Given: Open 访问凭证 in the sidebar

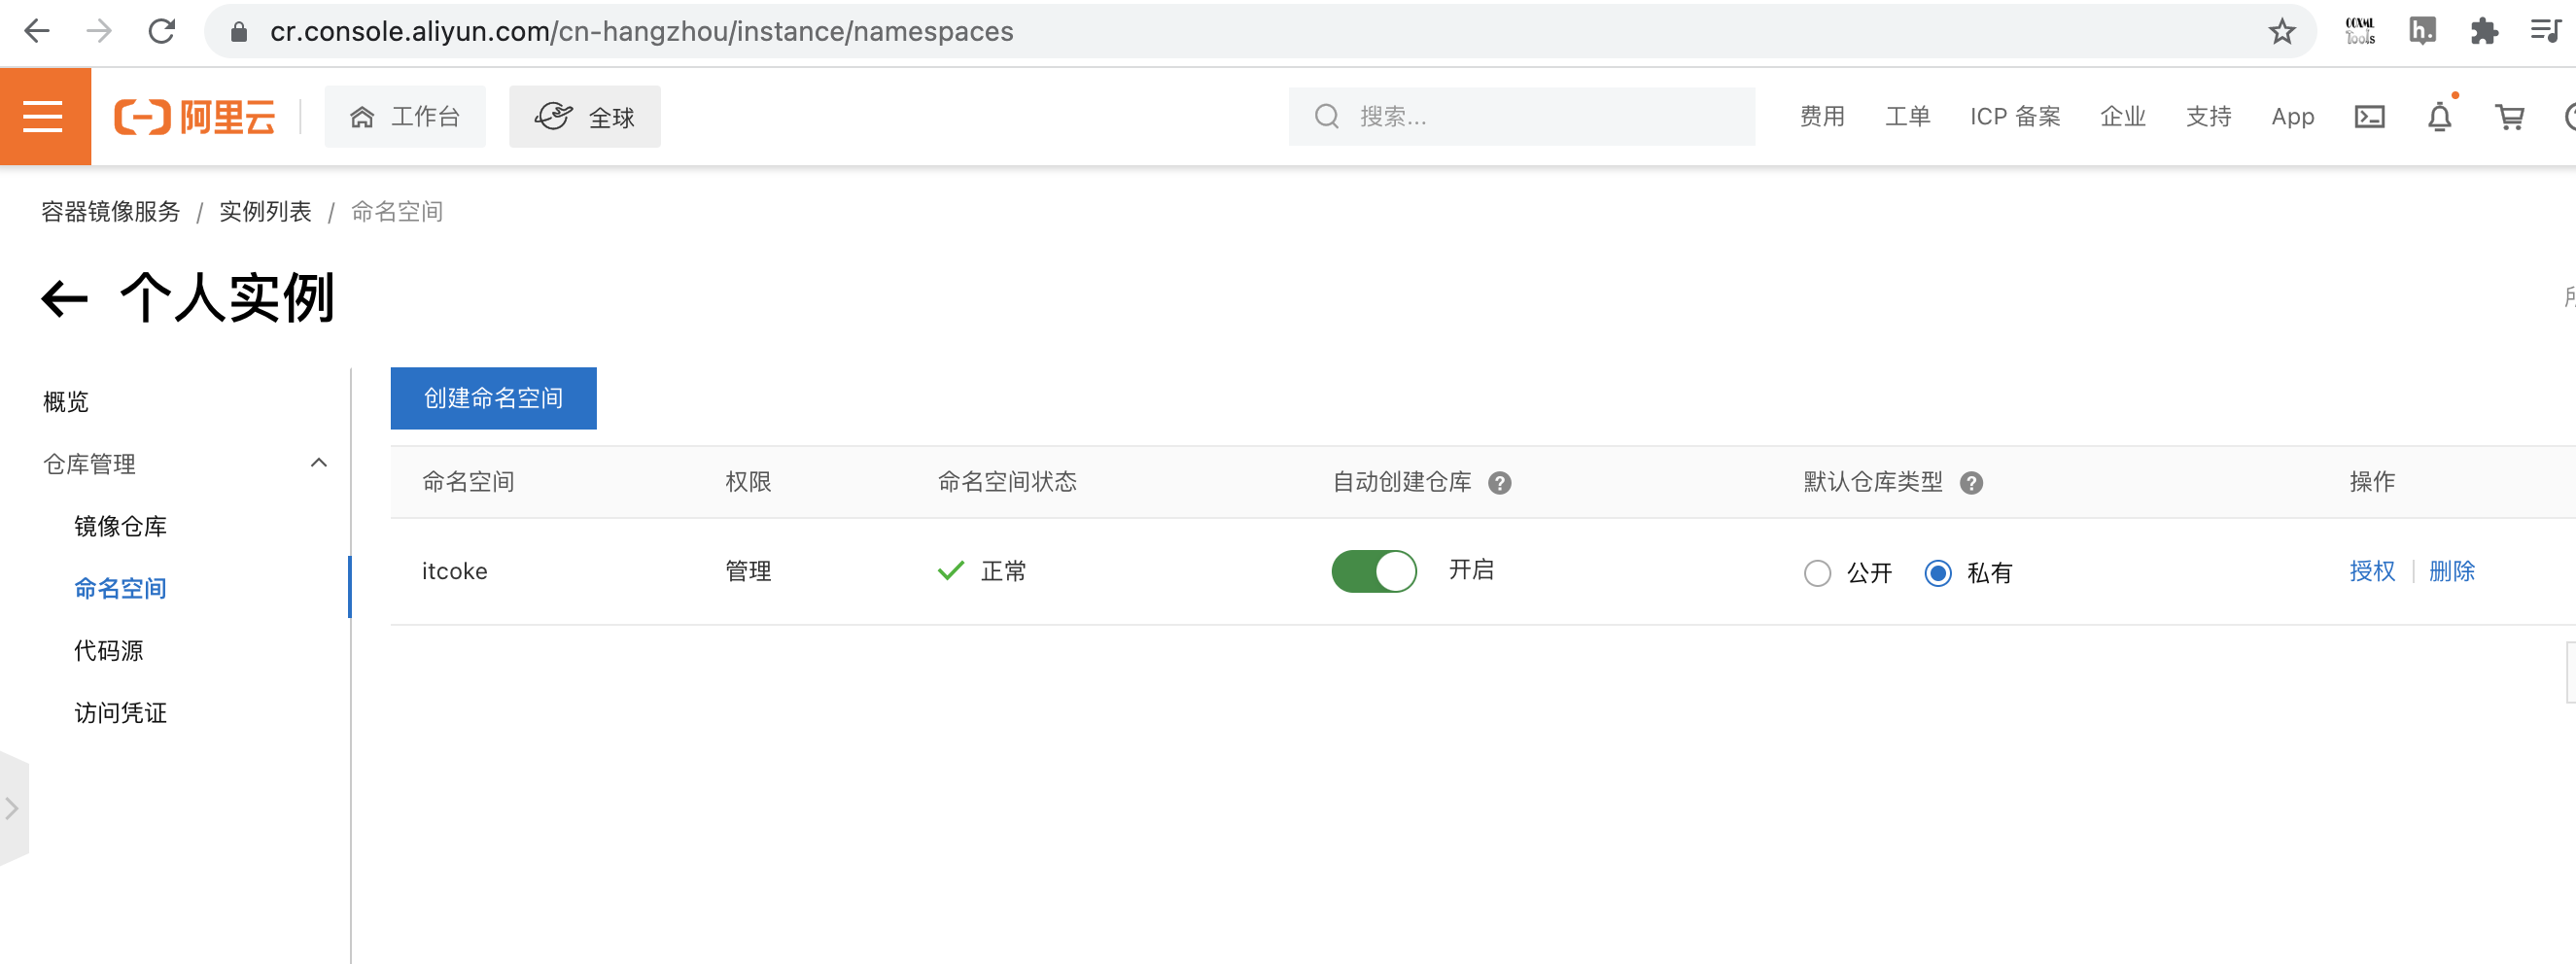Looking at the screenshot, I should [120, 713].
